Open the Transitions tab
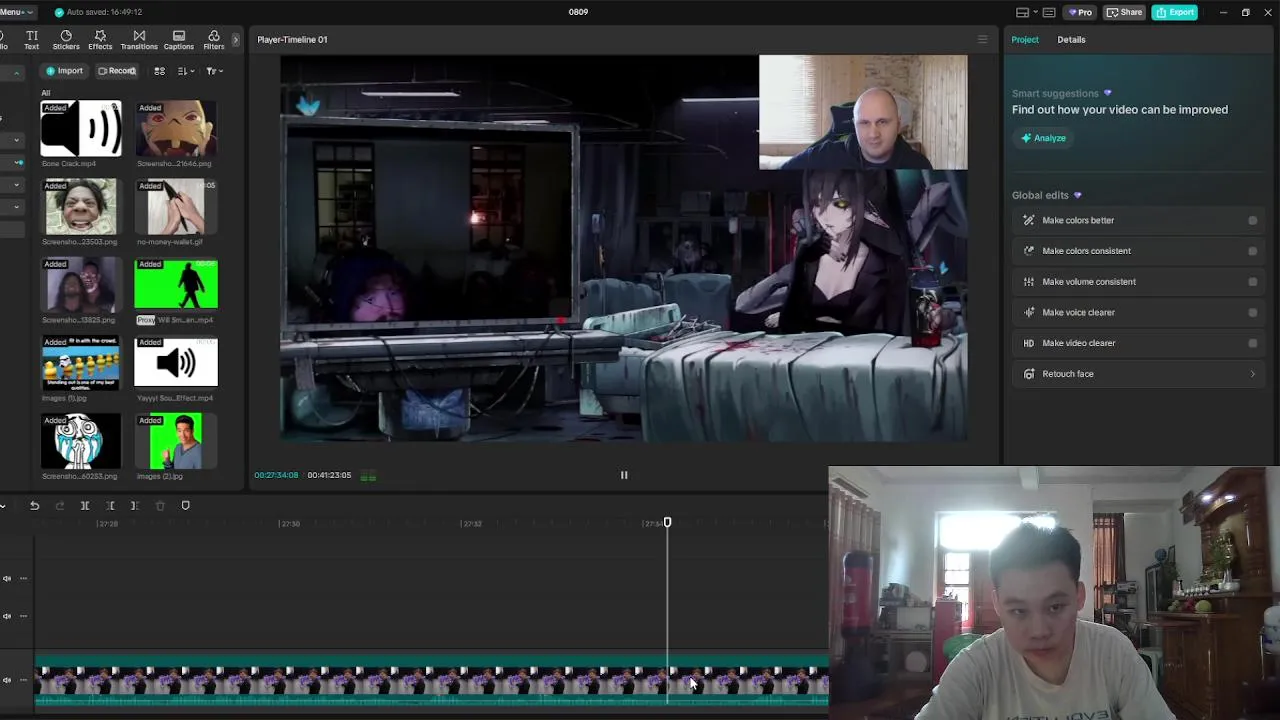1280x720 pixels. [x=139, y=40]
